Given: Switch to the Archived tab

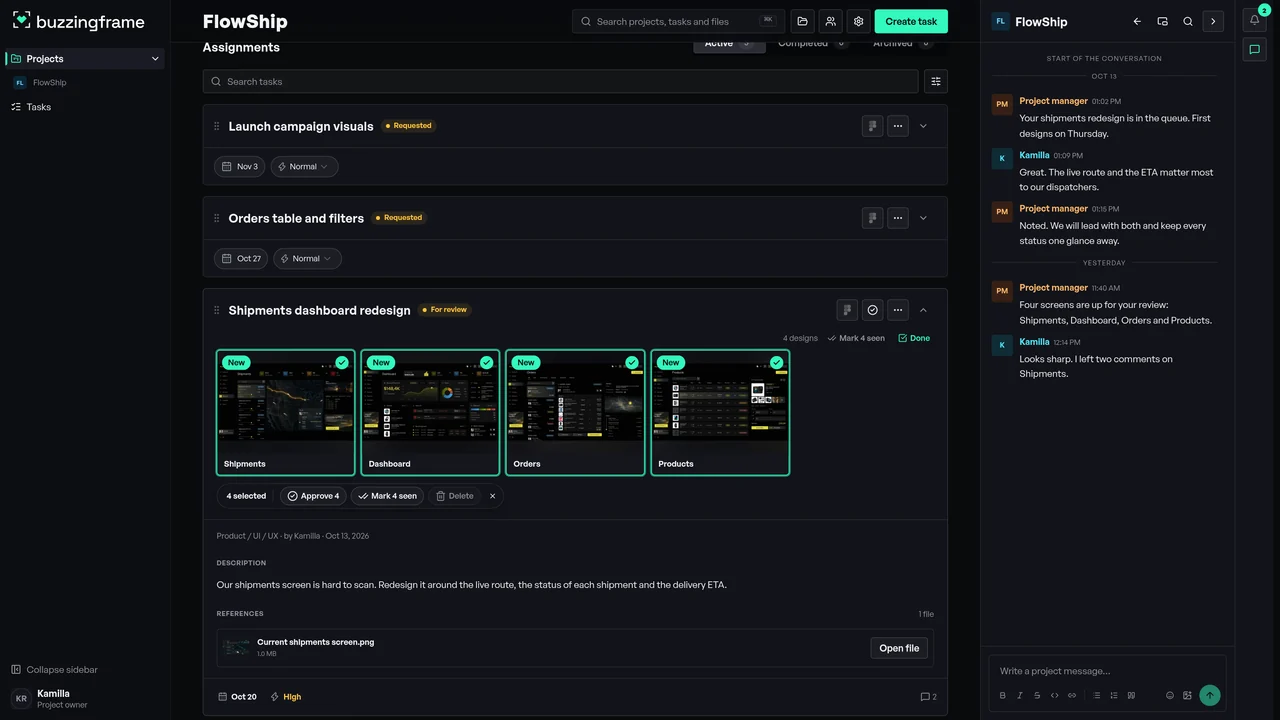Looking at the screenshot, I should [x=903, y=43].
